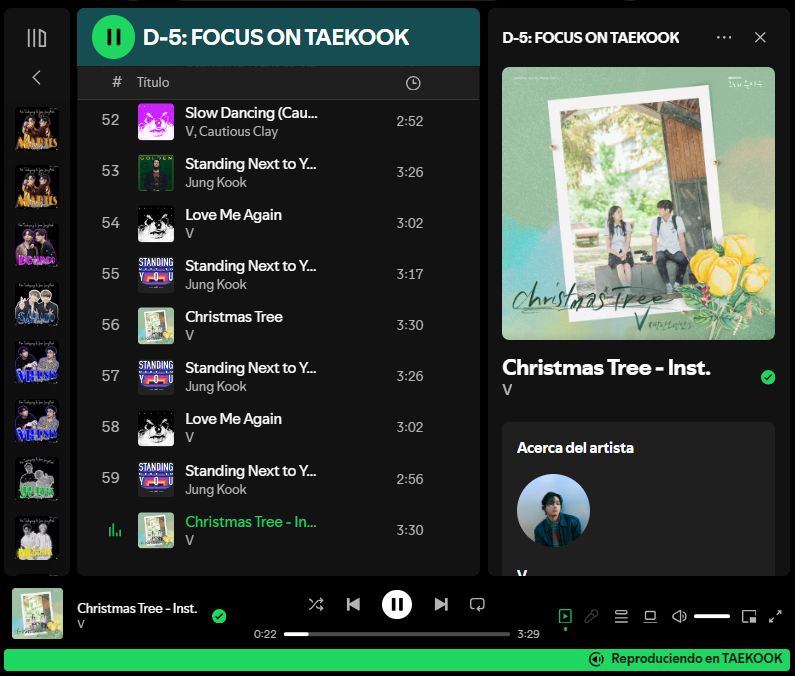The width and height of the screenshot is (795, 676).
Task: Open Reproduciendo en TAEKOOK device bar
Action: pos(396,659)
